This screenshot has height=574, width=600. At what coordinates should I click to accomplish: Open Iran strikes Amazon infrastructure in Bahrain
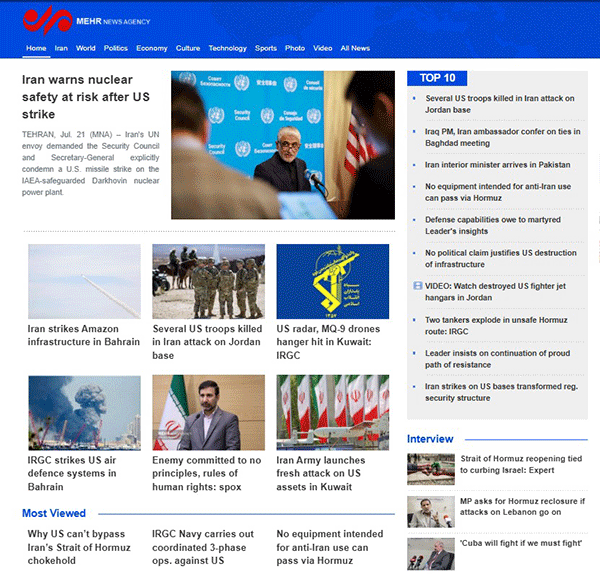(83, 335)
